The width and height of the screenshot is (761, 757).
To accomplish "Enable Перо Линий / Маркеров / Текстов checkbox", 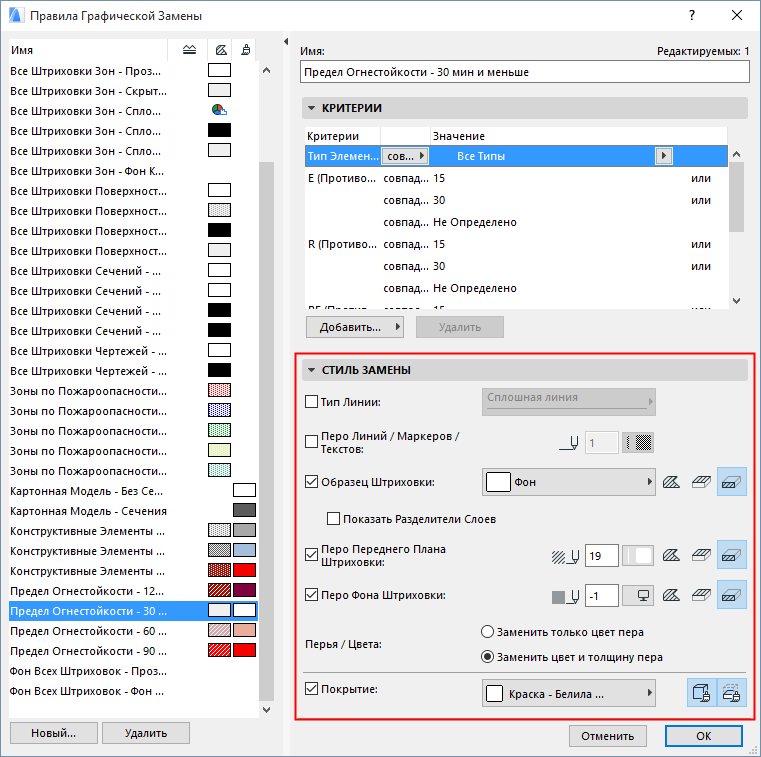I will click(311, 442).
